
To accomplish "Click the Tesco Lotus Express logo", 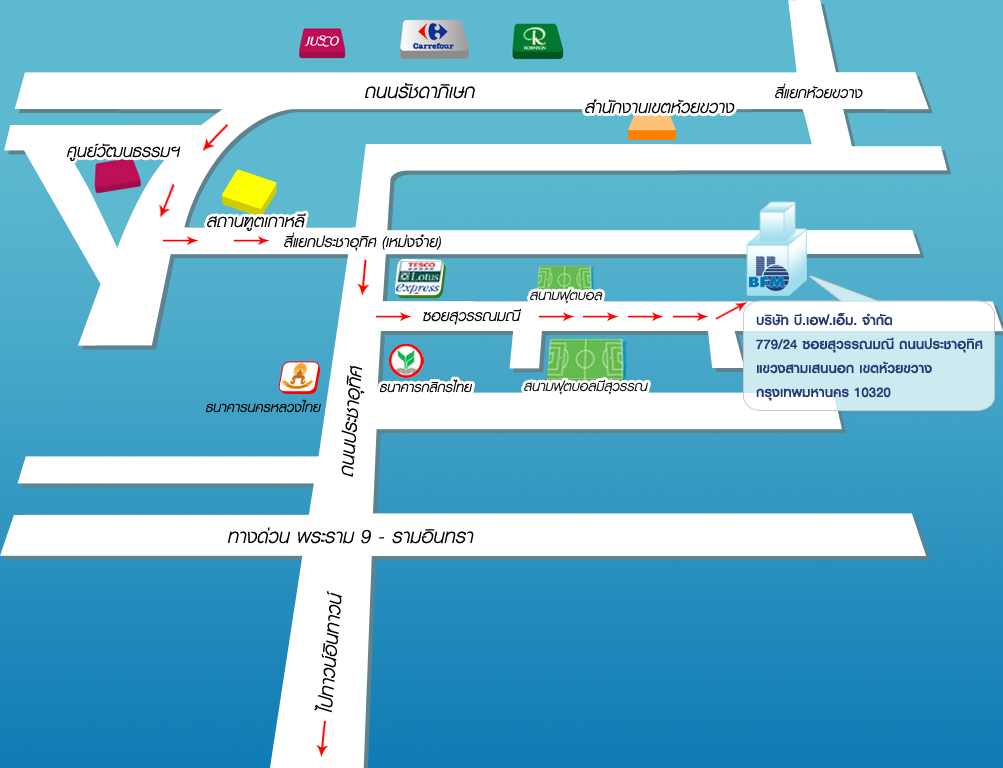I will click(419, 278).
